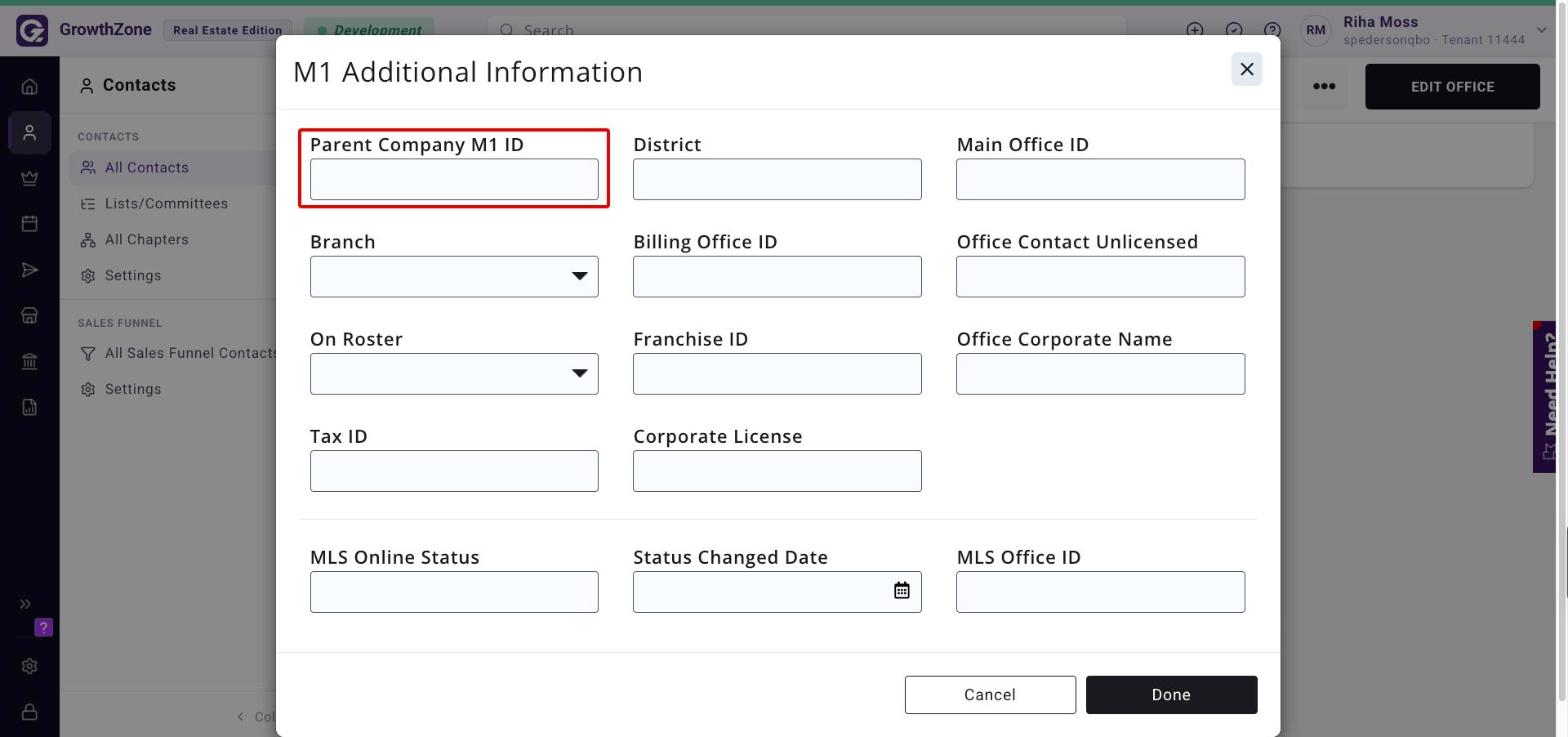Open Lists/Committees in the sidebar
Screen dimensions: 1568x737
click(x=166, y=204)
